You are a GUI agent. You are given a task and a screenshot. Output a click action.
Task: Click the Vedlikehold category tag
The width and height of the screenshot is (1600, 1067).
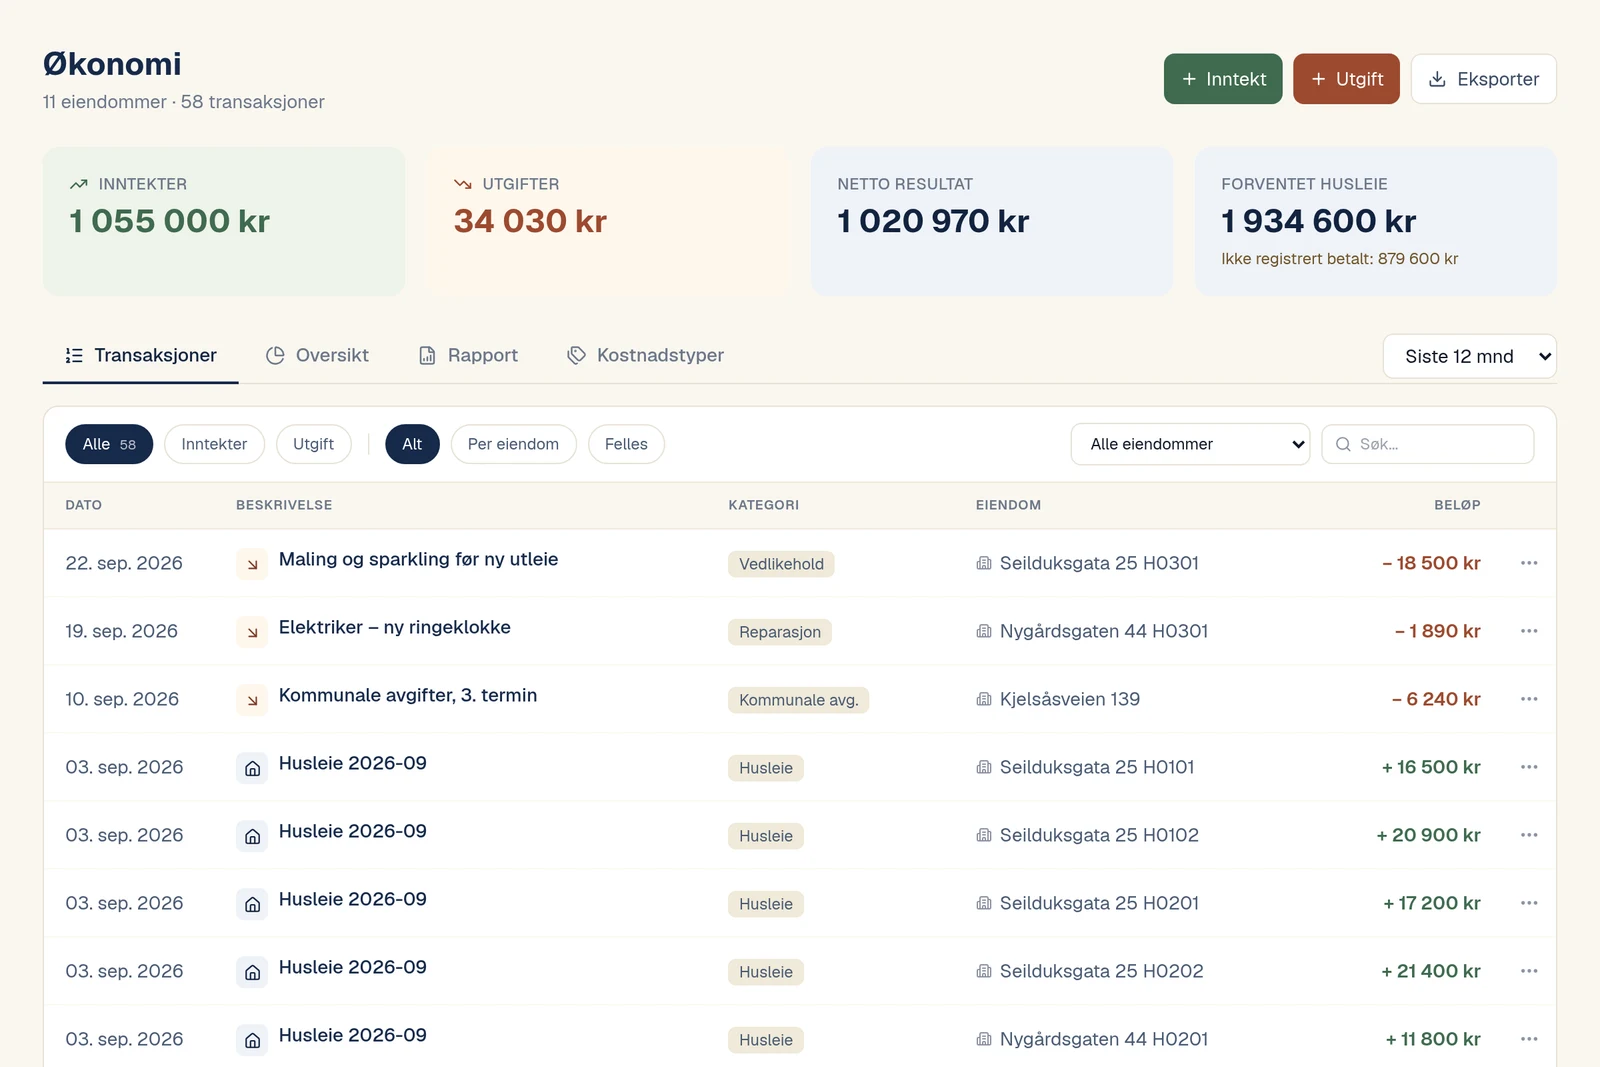781,564
